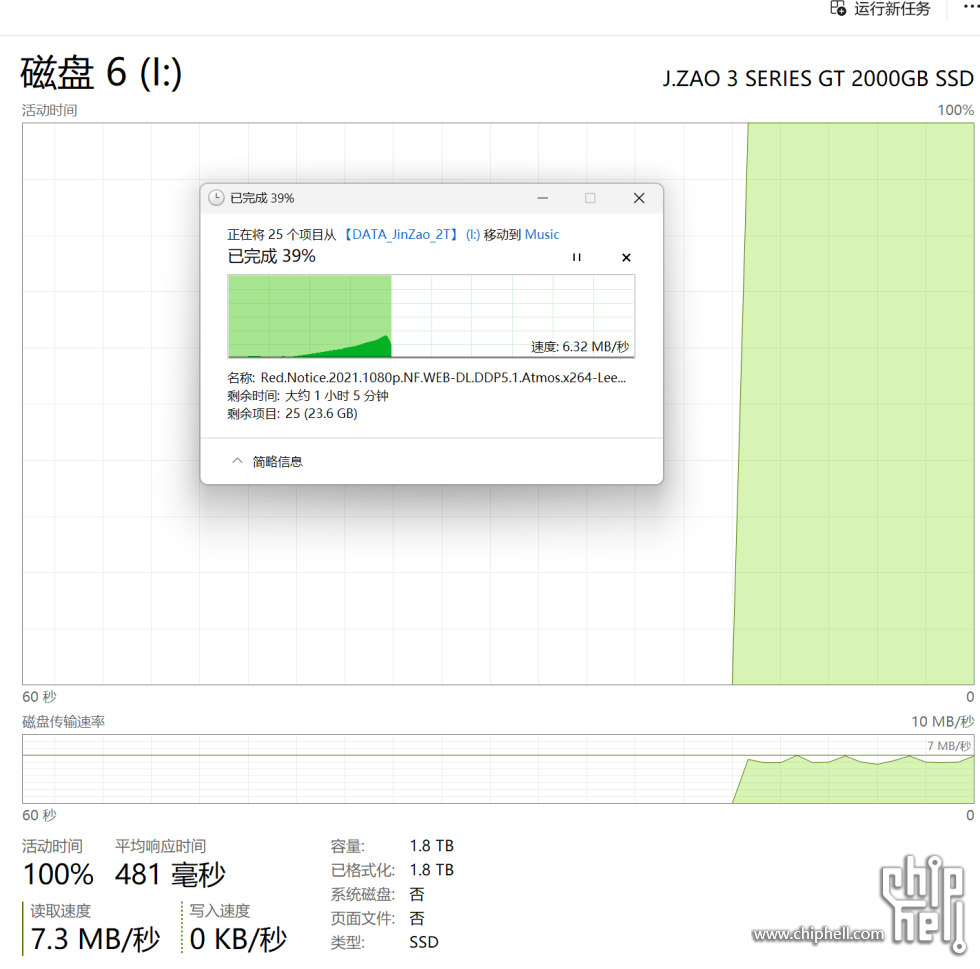
Task: Open the Music destination link
Action: tap(542, 234)
